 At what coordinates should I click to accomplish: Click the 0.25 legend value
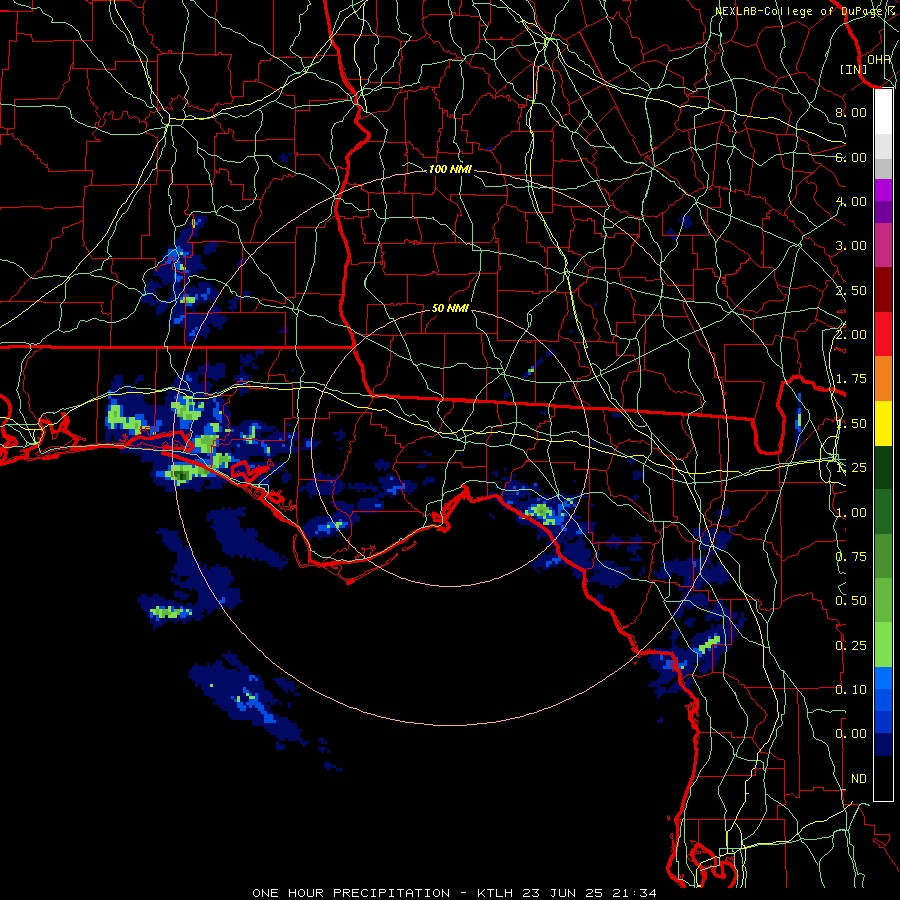pyautogui.click(x=851, y=646)
